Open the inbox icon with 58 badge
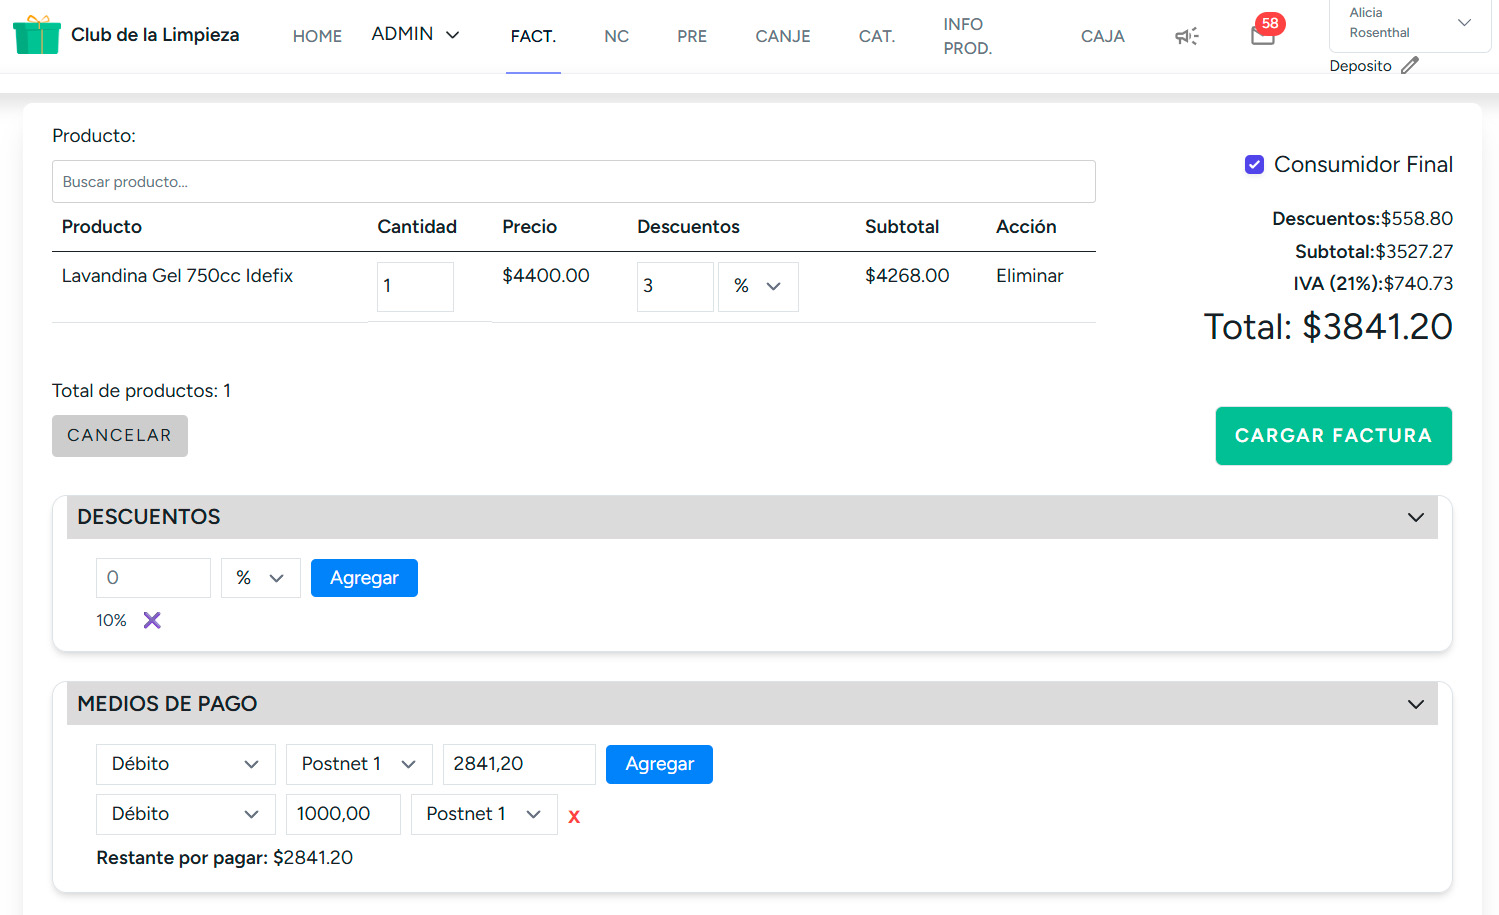This screenshot has height=915, width=1499. (1263, 35)
